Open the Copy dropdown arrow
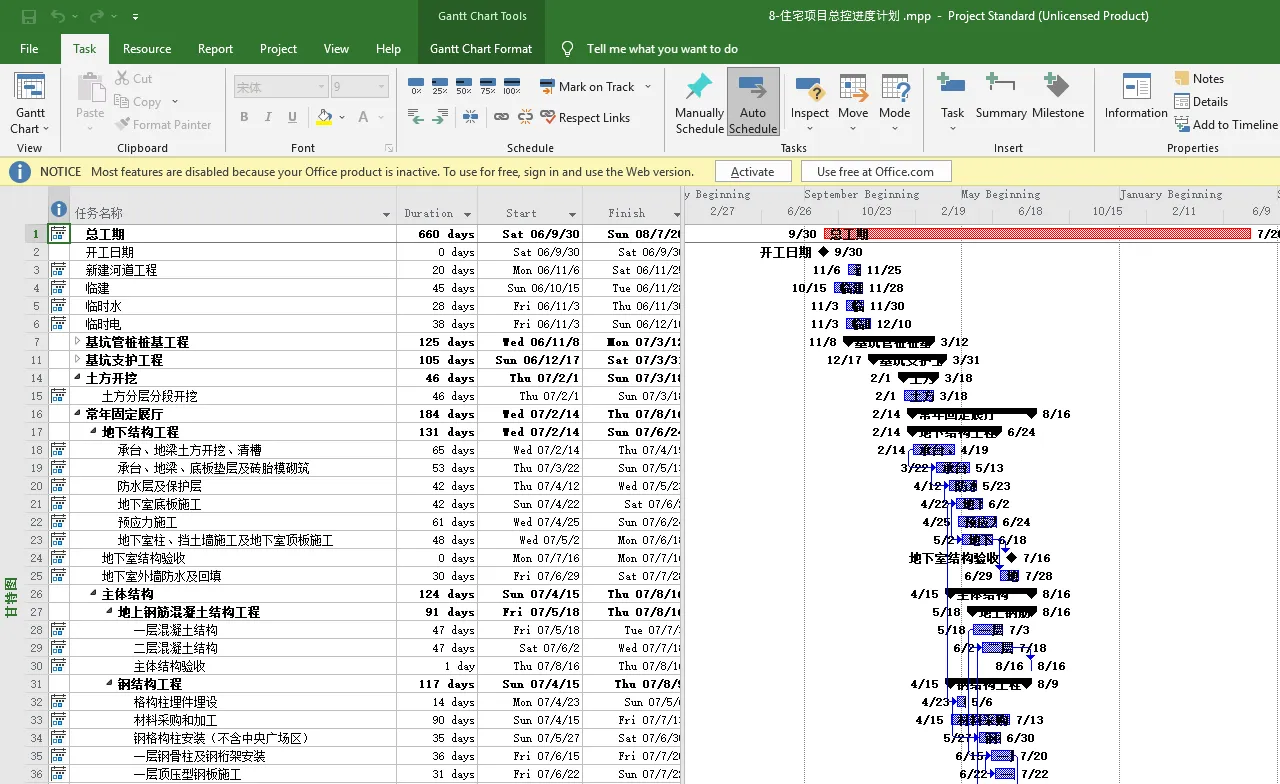The height and width of the screenshot is (784, 1280). (175, 101)
